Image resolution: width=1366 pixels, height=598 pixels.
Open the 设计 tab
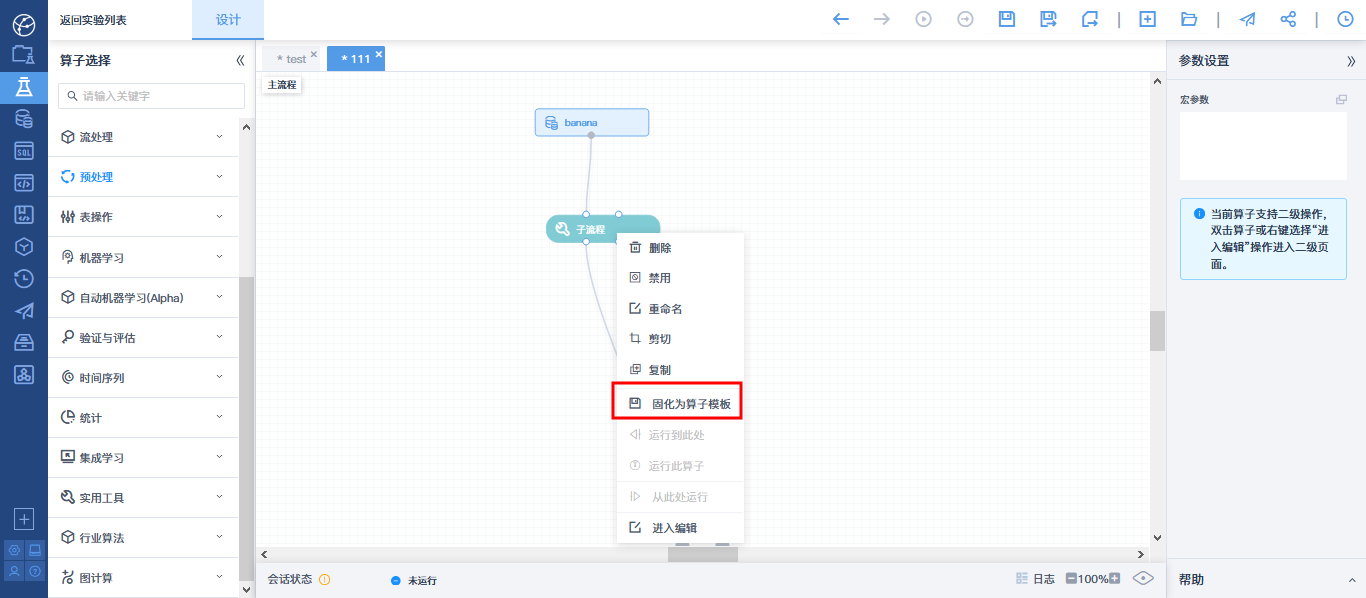pyautogui.click(x=228, y=20)
